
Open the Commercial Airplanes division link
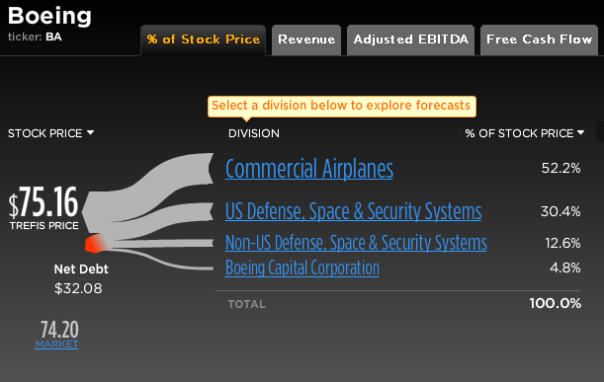(309, 169)
